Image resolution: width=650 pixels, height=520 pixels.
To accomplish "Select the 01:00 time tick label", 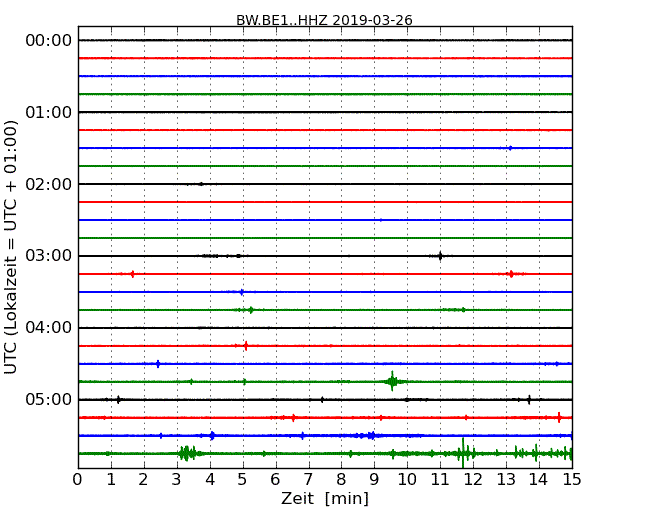I will click(x=49, y=112).
